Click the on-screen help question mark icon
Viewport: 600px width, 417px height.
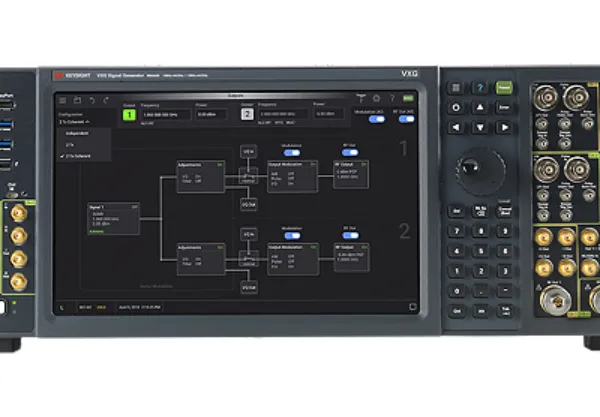coord(392,99)
